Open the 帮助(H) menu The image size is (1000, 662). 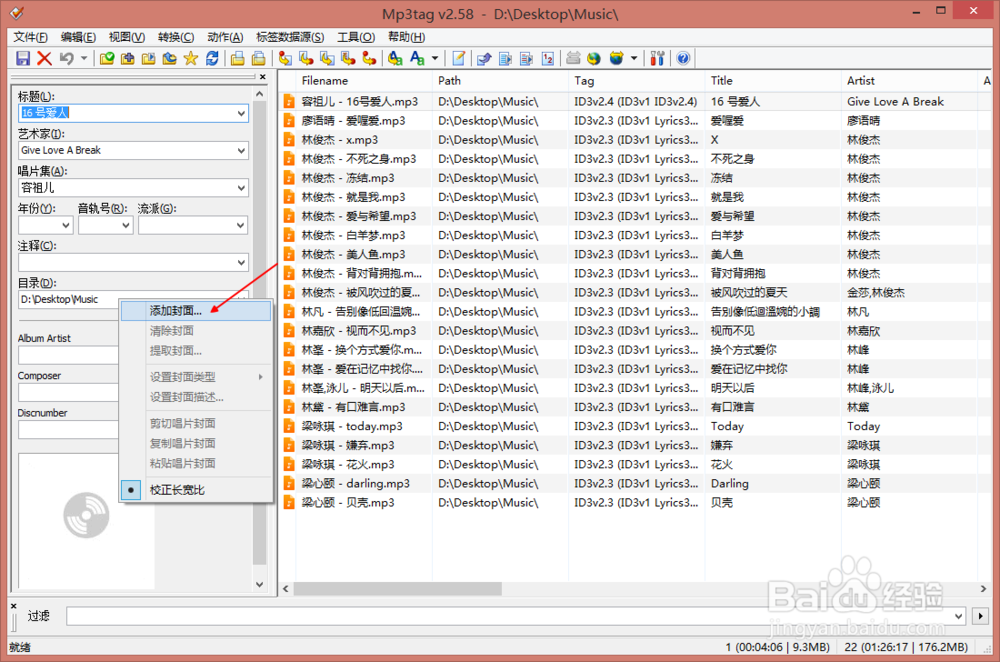tap(406, 37)
